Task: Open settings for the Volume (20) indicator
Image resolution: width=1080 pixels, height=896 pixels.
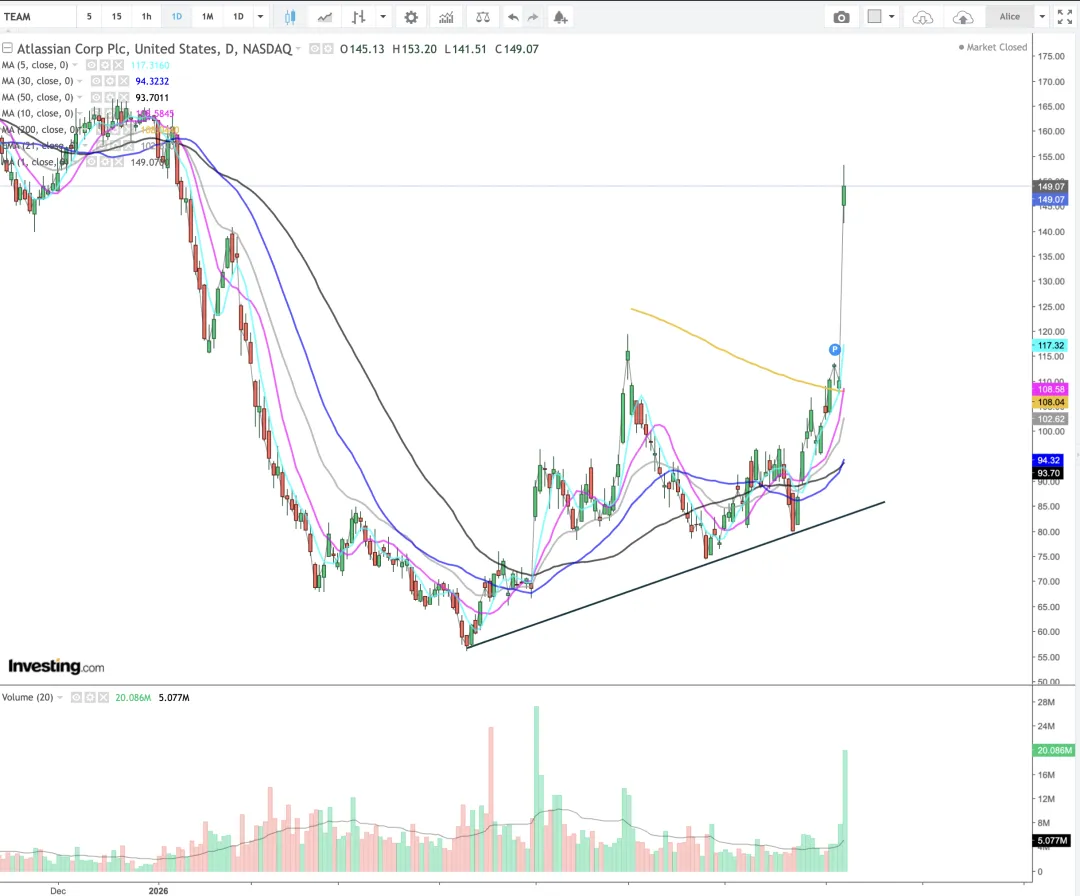Action: pos(90,698)
